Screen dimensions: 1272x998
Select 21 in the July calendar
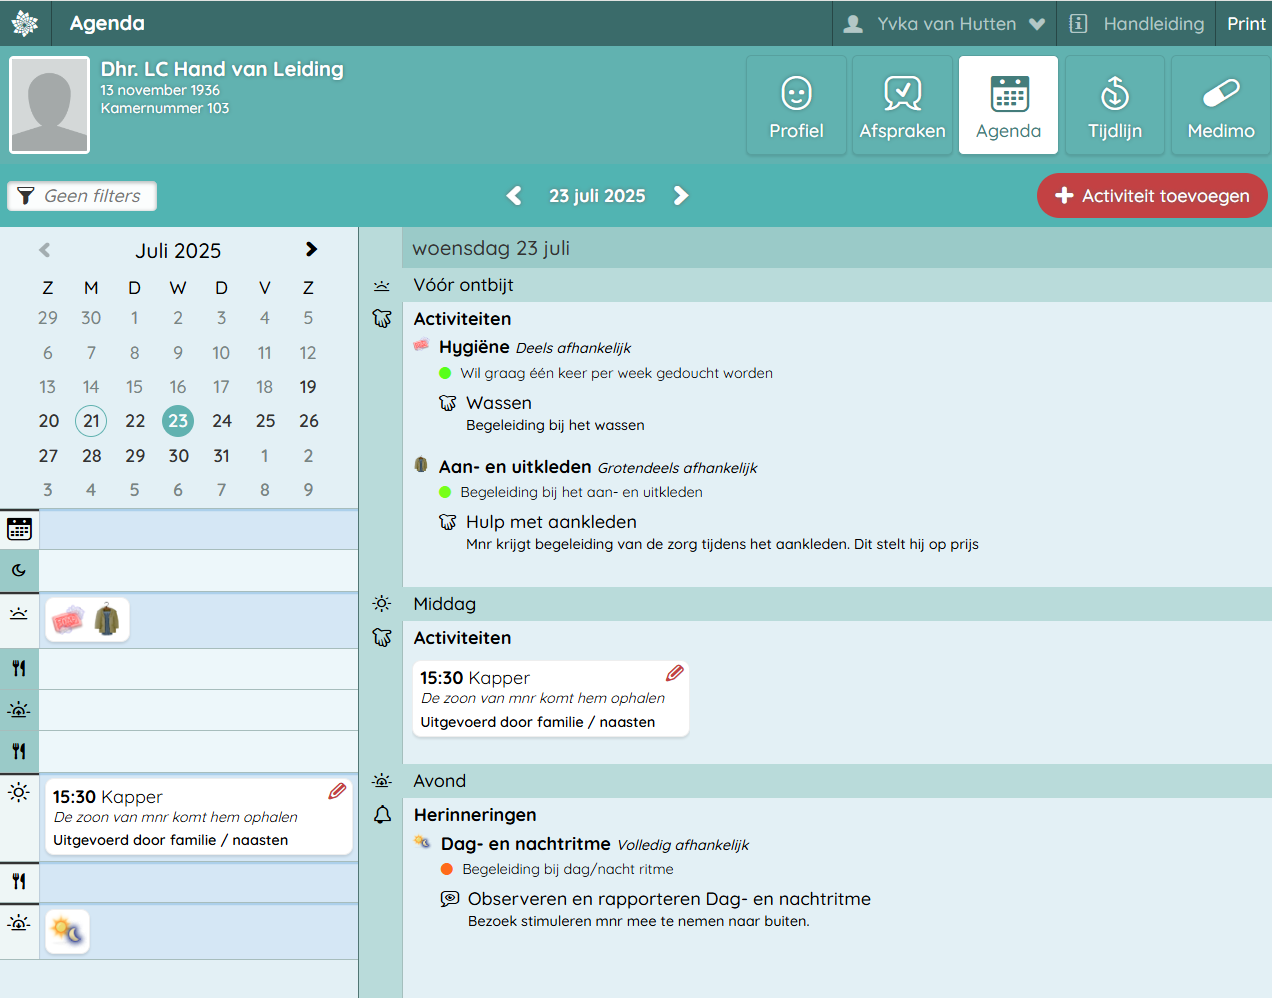[x=91, y=421]
